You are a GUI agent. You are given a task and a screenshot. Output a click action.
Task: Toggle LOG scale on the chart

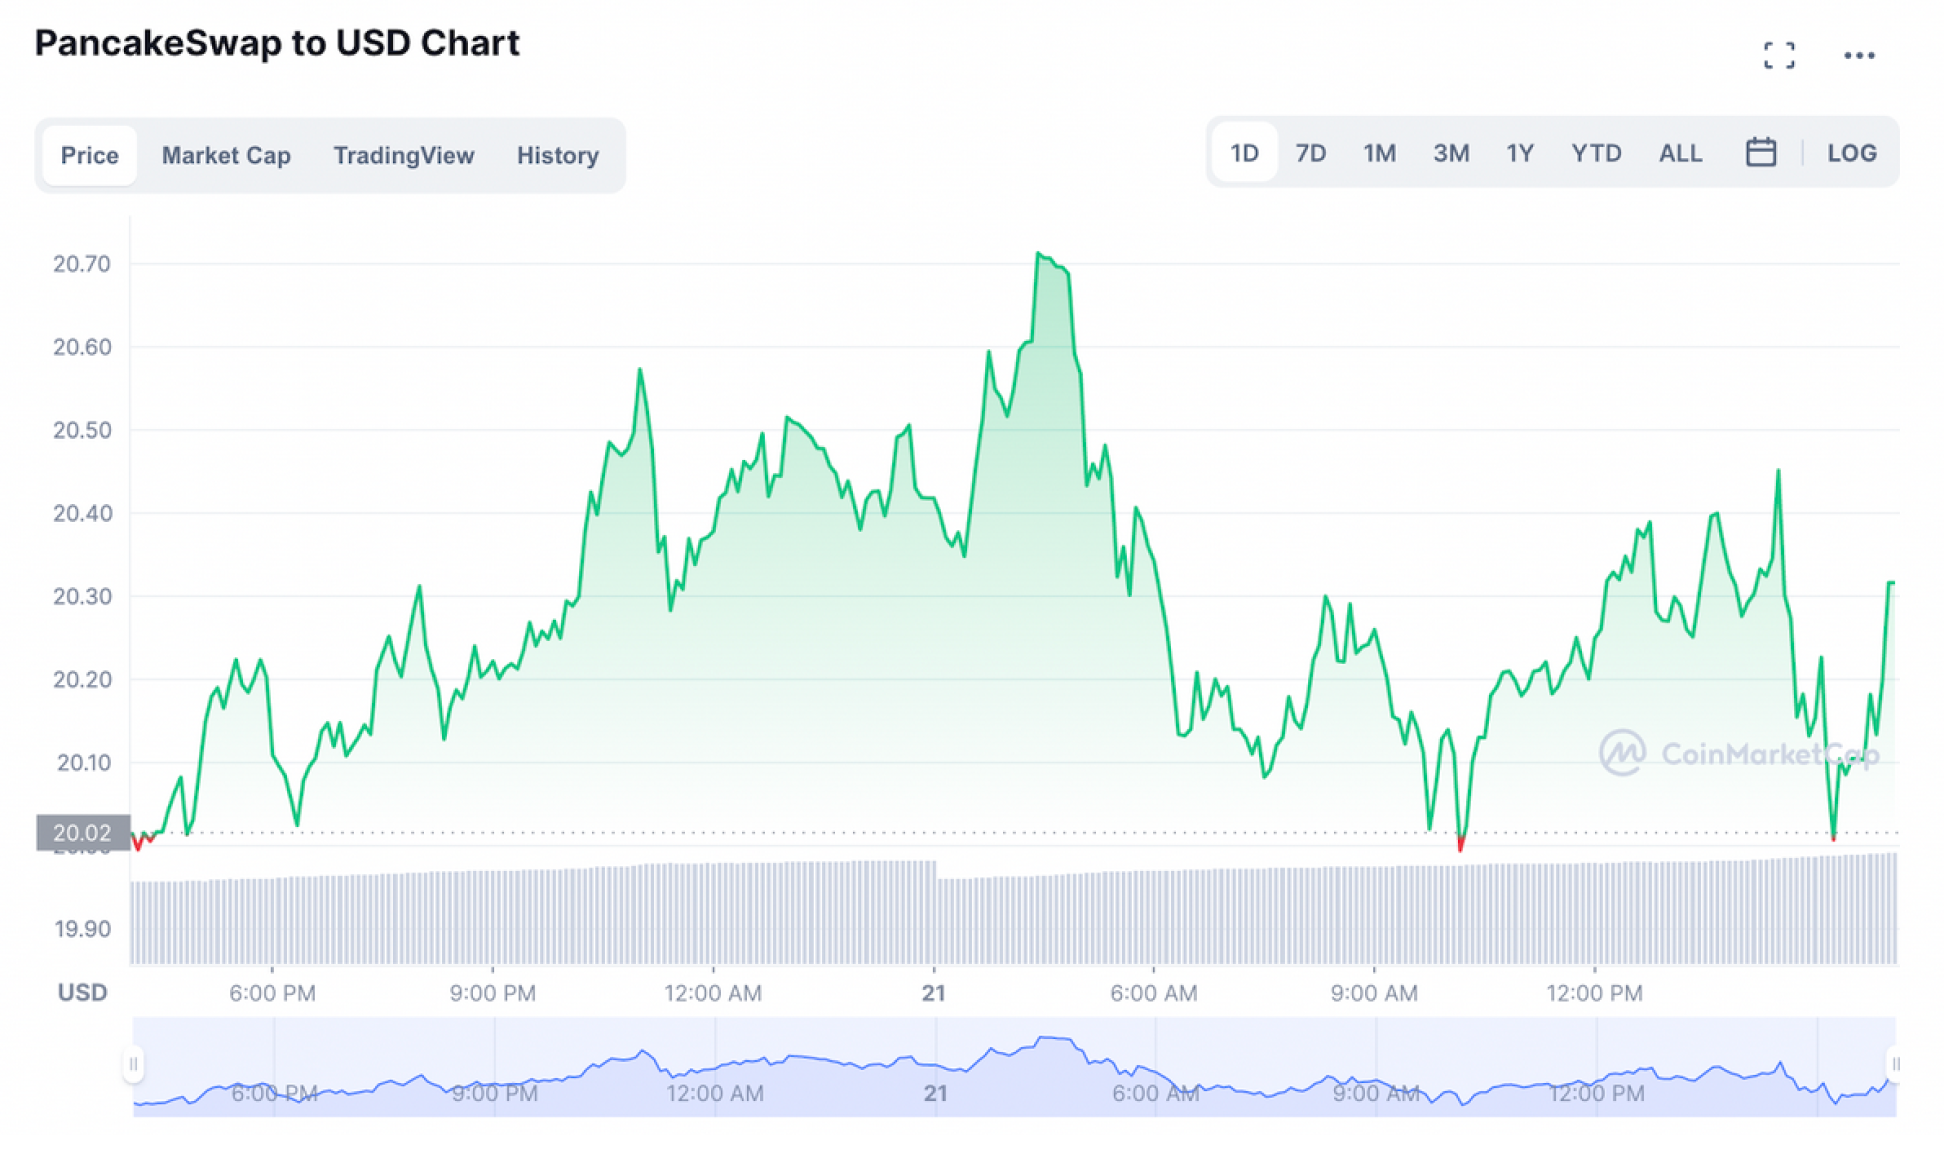pyautogui.click(x=1851, y=153)
